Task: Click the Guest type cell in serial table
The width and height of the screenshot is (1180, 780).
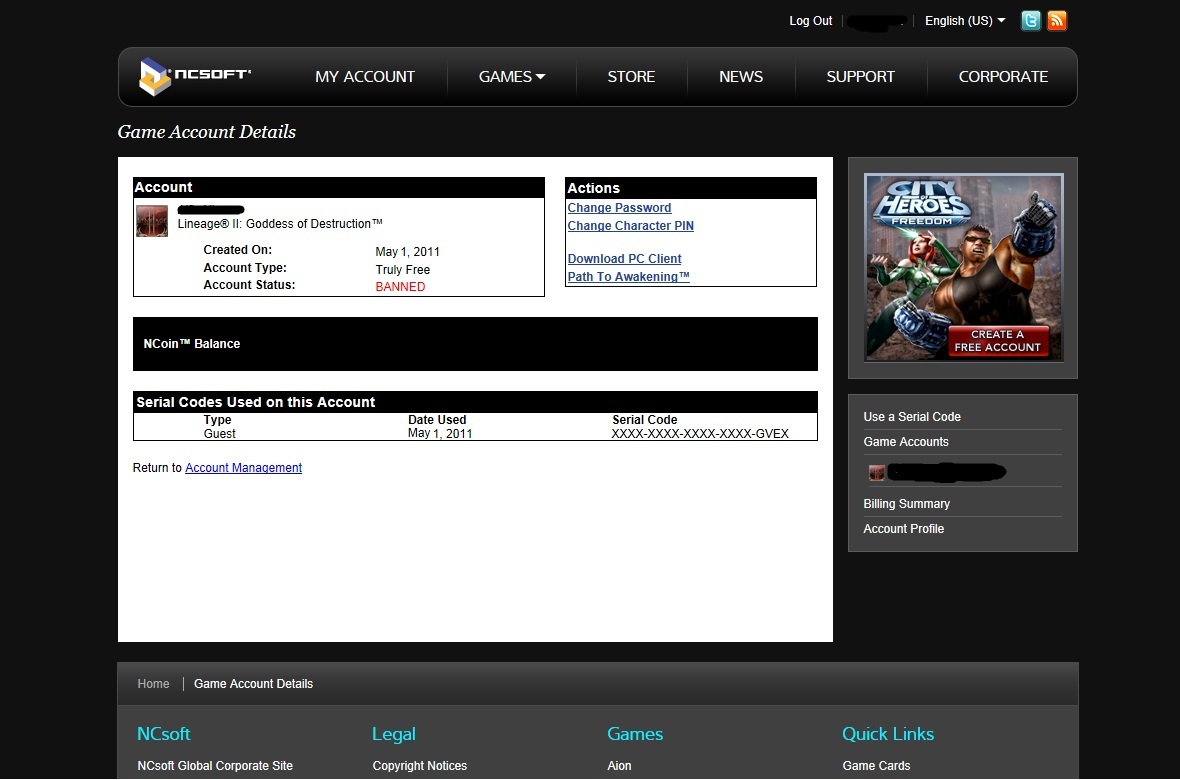Action: point(220,434)
